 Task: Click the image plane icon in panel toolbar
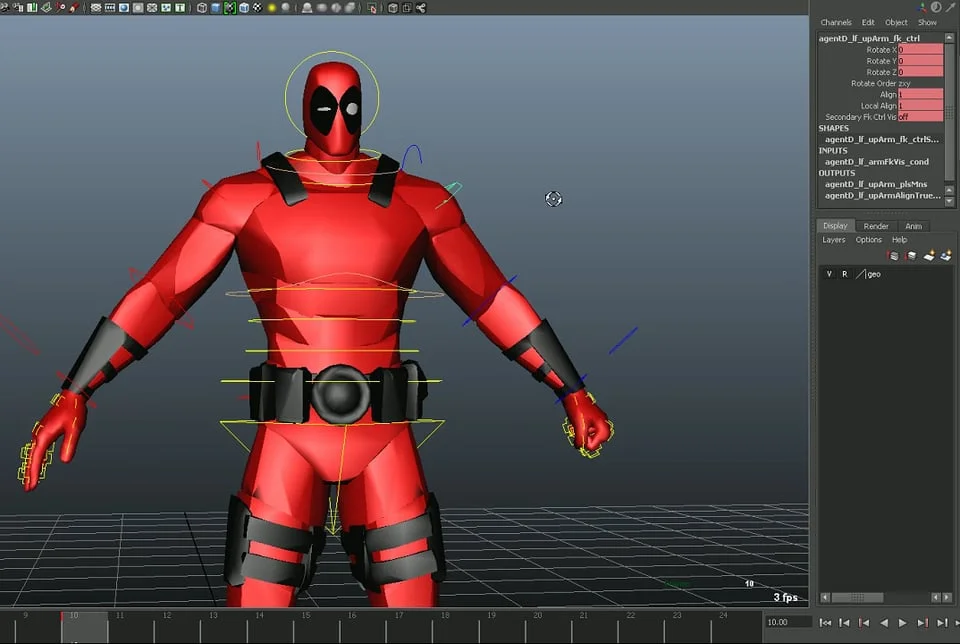46,8
